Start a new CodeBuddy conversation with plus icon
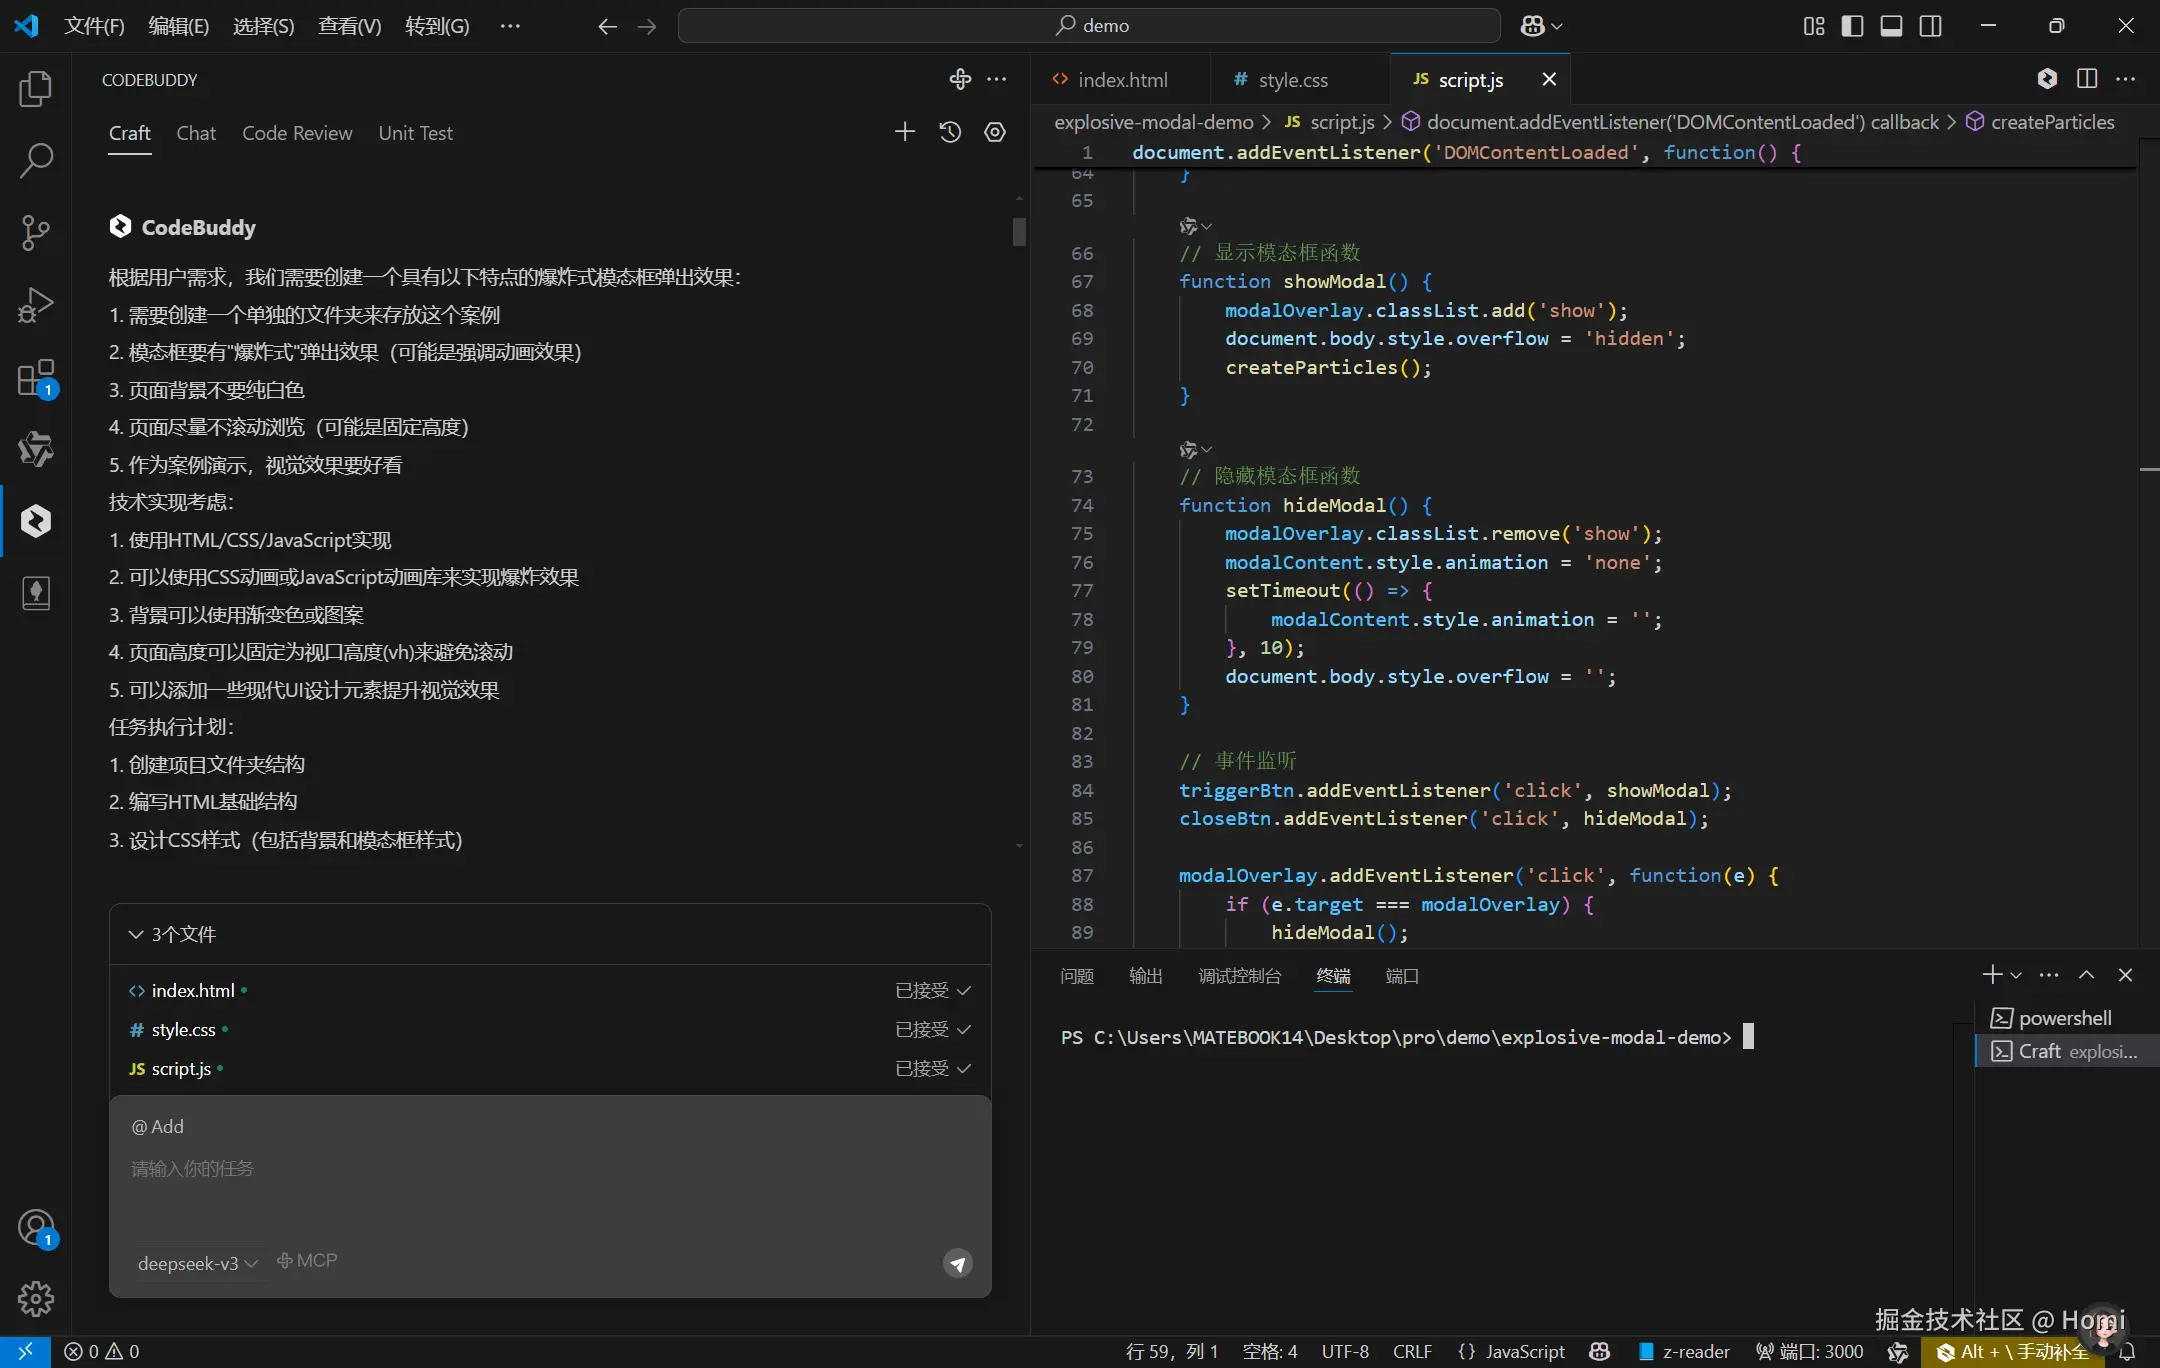 coord(904,132)
